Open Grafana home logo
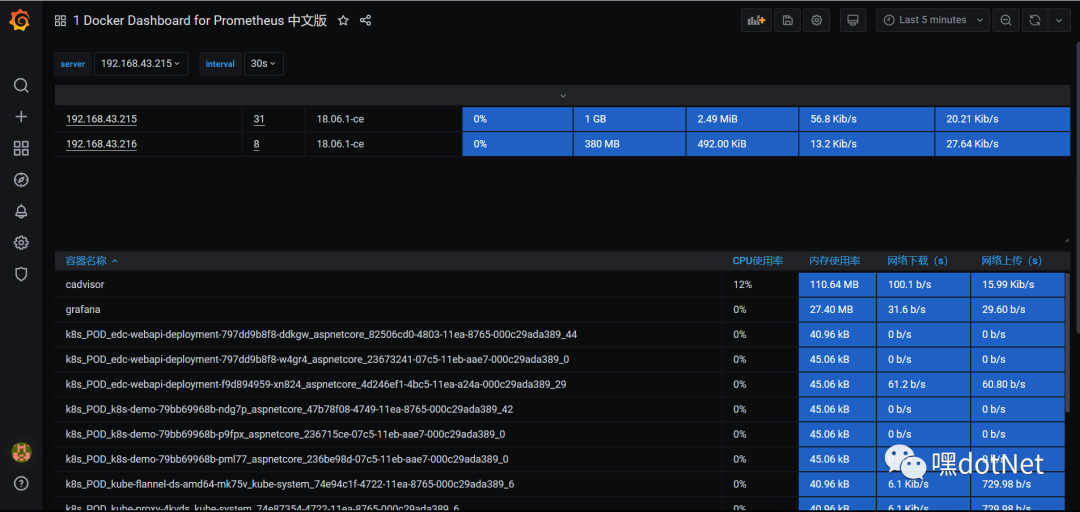The image size is (1080, 512). click(20, 21)
